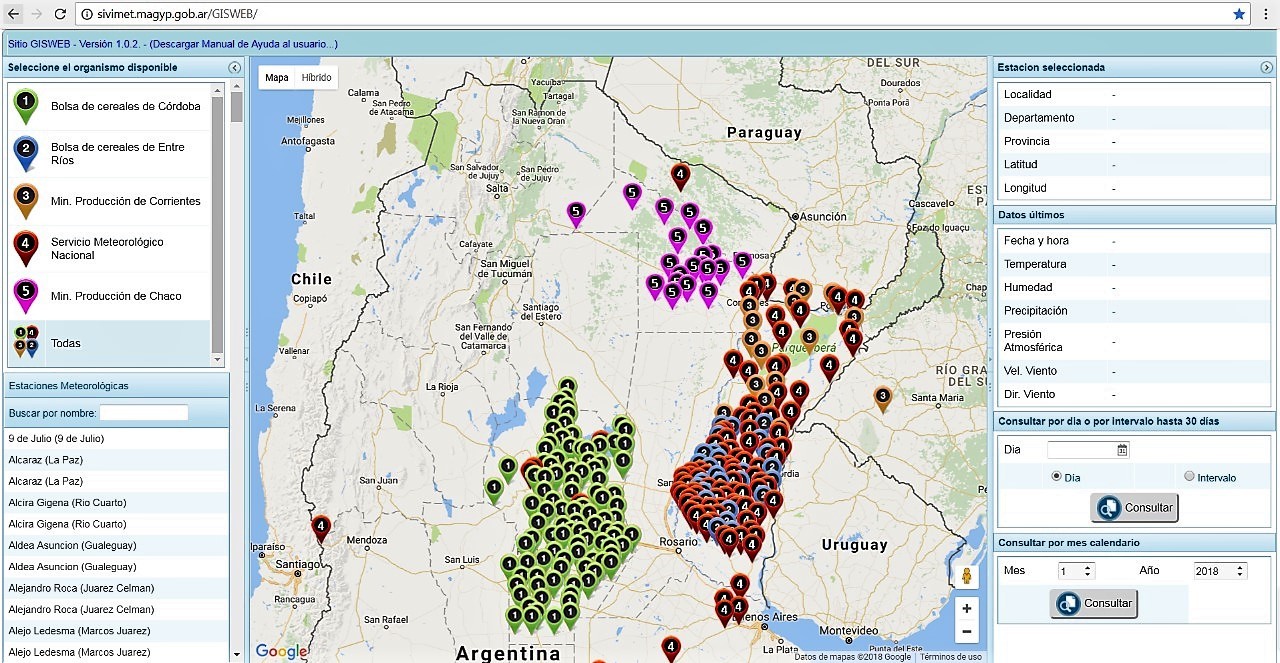Click marker 3 near Santa Maria on map

point(882,398)
